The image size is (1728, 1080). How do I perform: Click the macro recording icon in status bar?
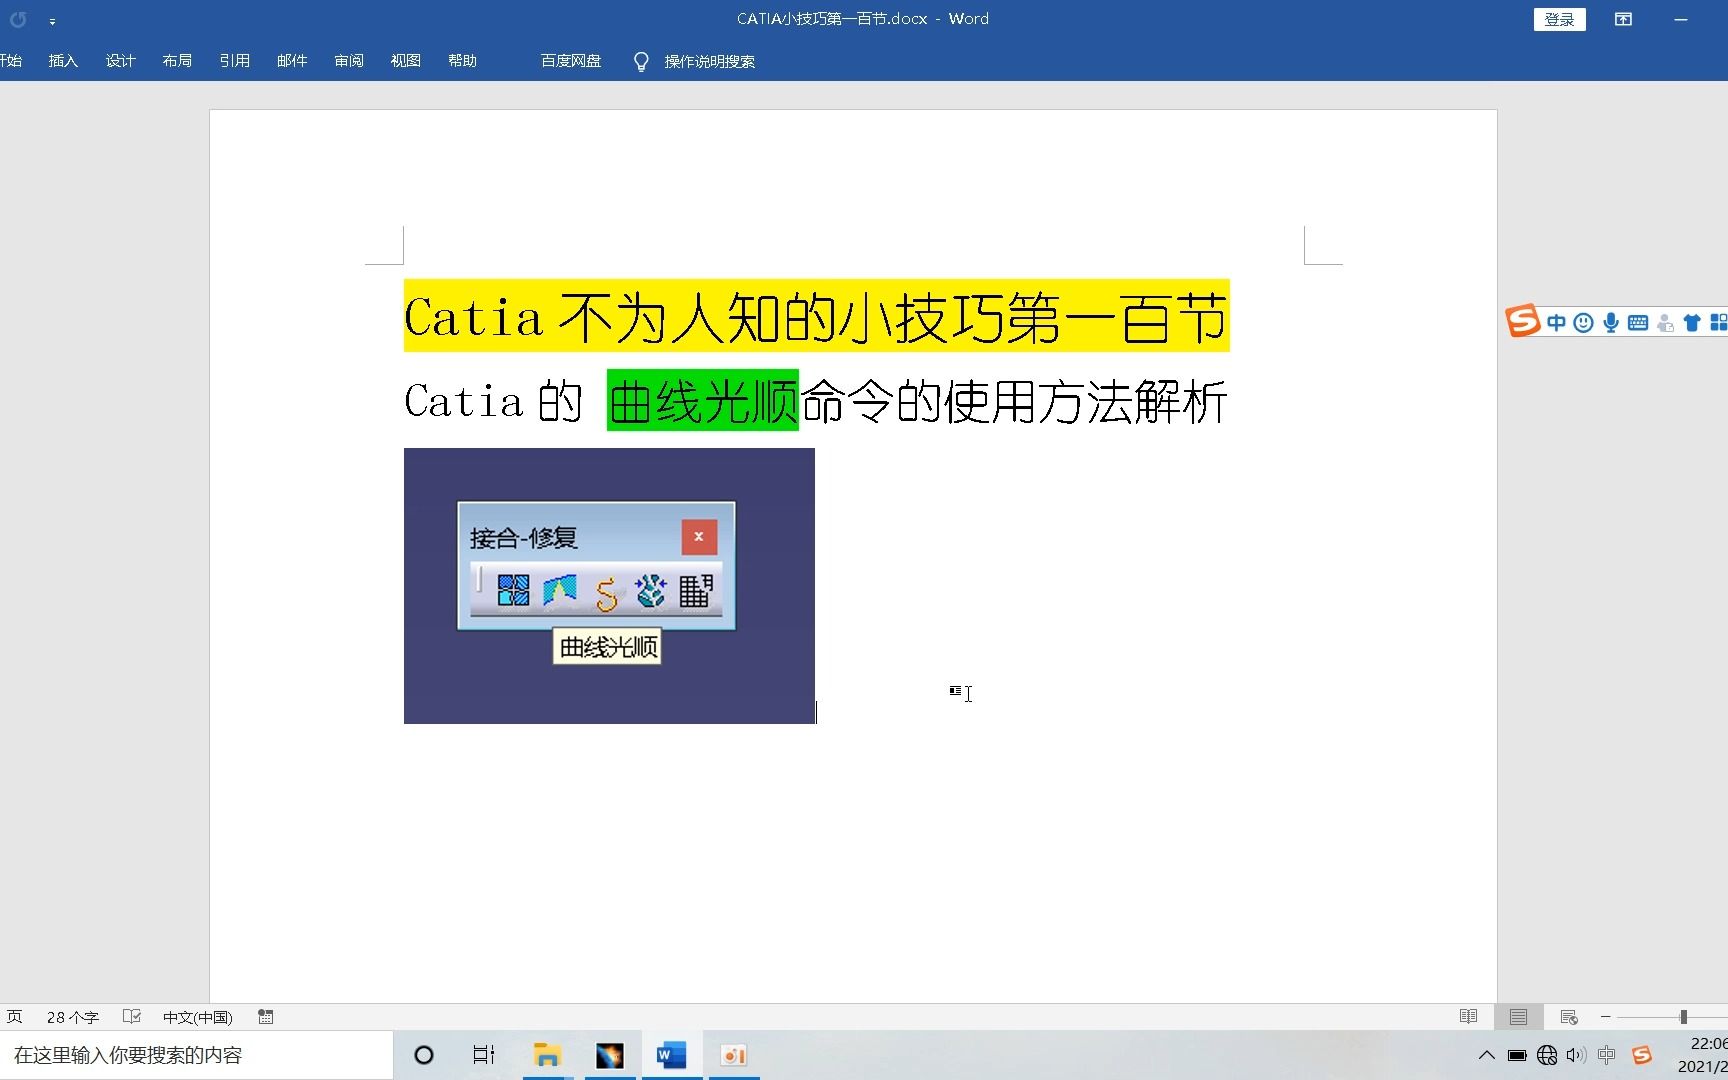coord(265,1017)
